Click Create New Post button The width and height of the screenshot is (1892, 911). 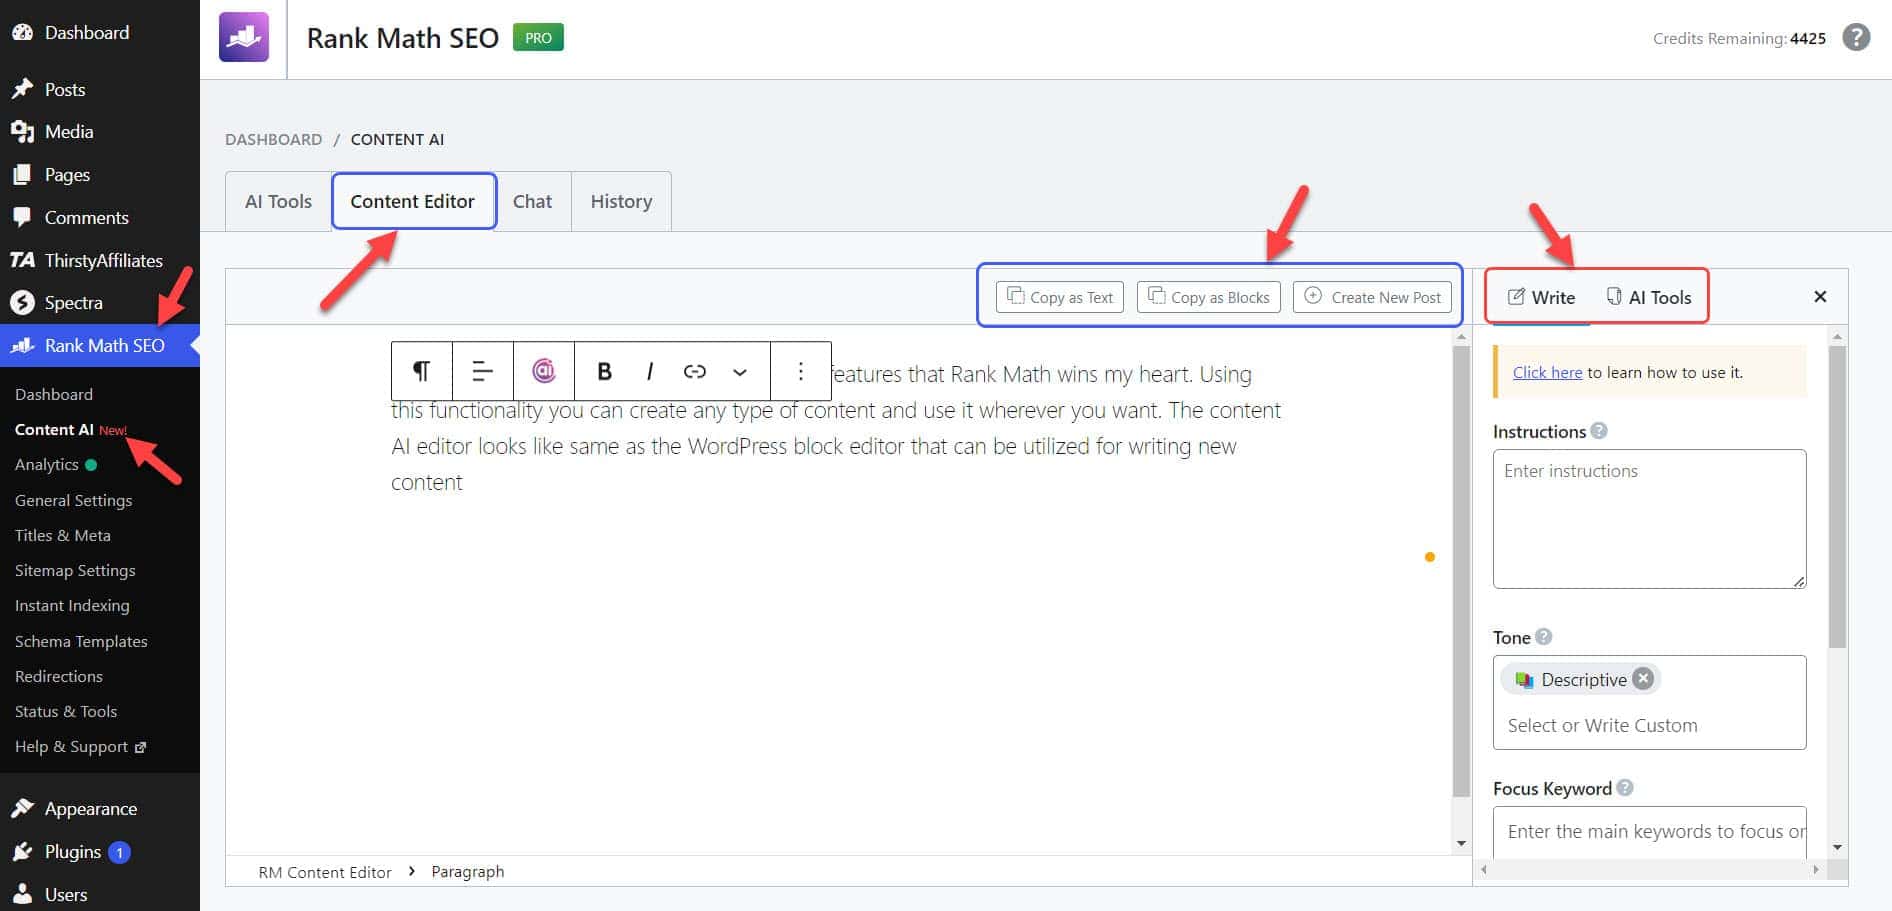[x=1372, y=297]
